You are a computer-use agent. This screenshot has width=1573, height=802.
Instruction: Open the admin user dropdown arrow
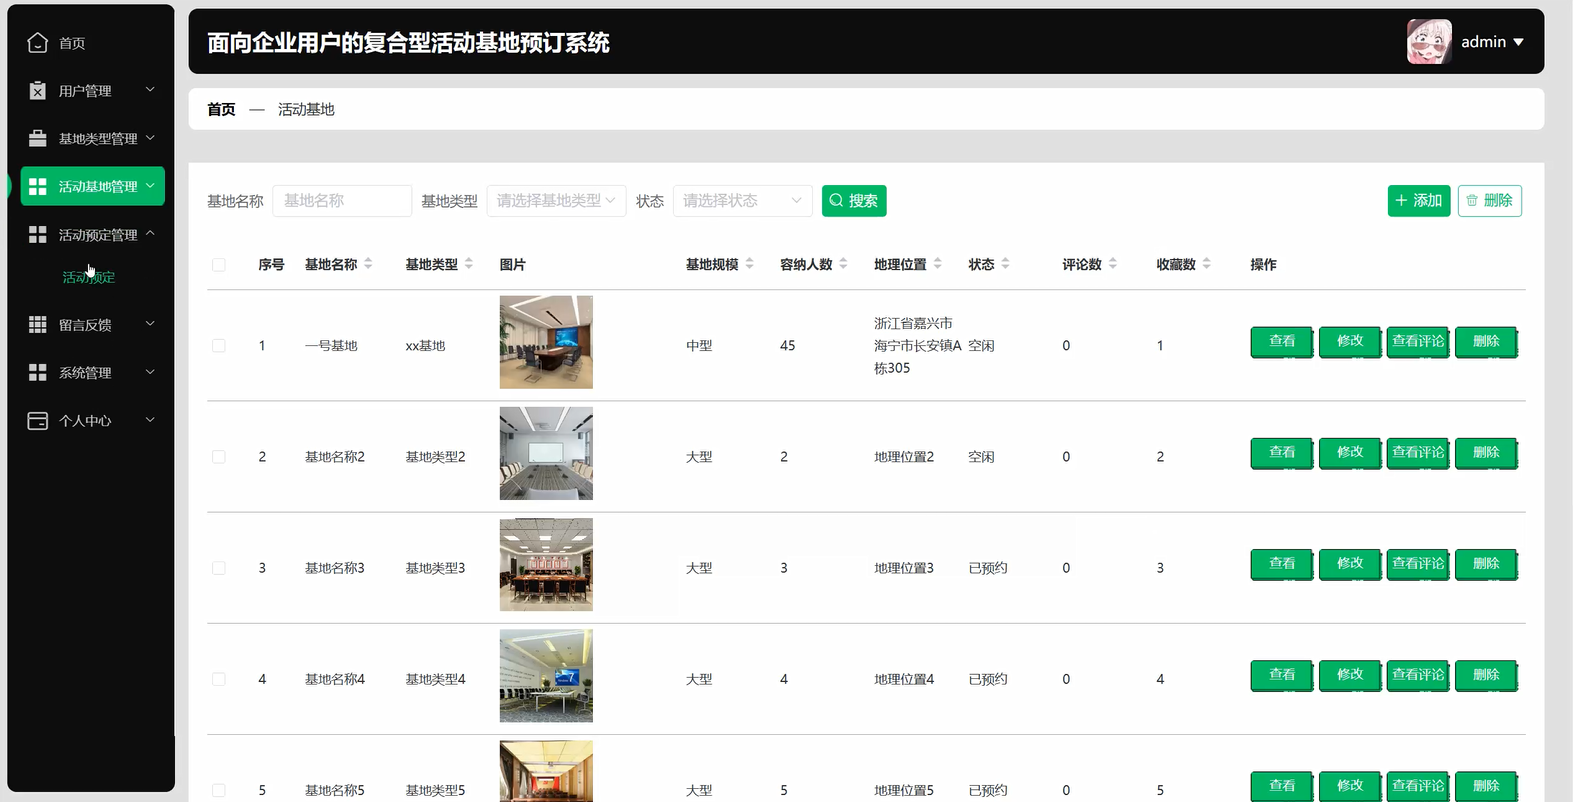click(1518, 42)
